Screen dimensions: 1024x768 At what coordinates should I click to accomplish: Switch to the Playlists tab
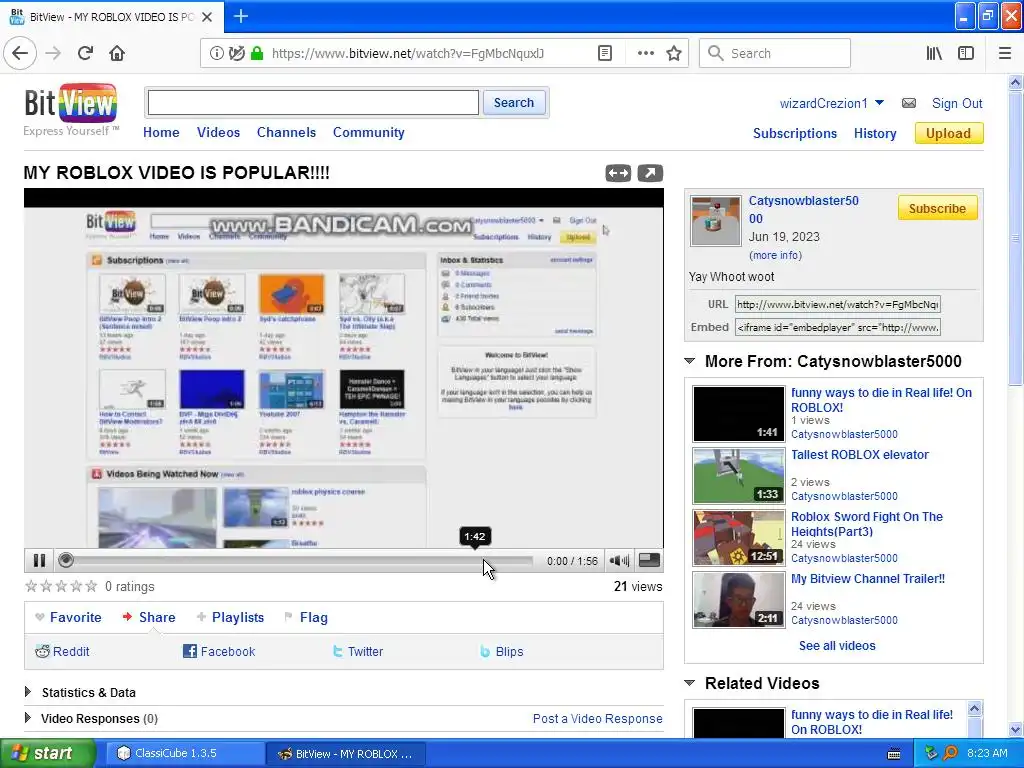coord(231,617)
